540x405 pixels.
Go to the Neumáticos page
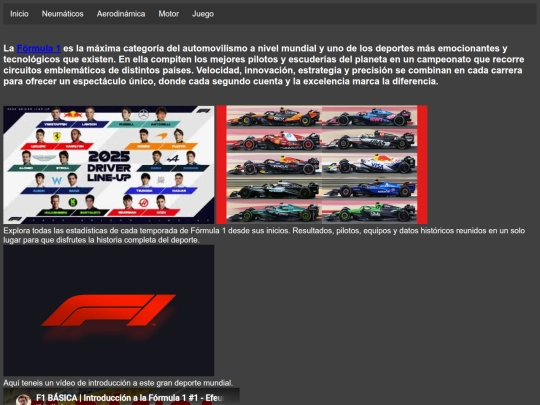pyautogui.click(x=62, y=14)
